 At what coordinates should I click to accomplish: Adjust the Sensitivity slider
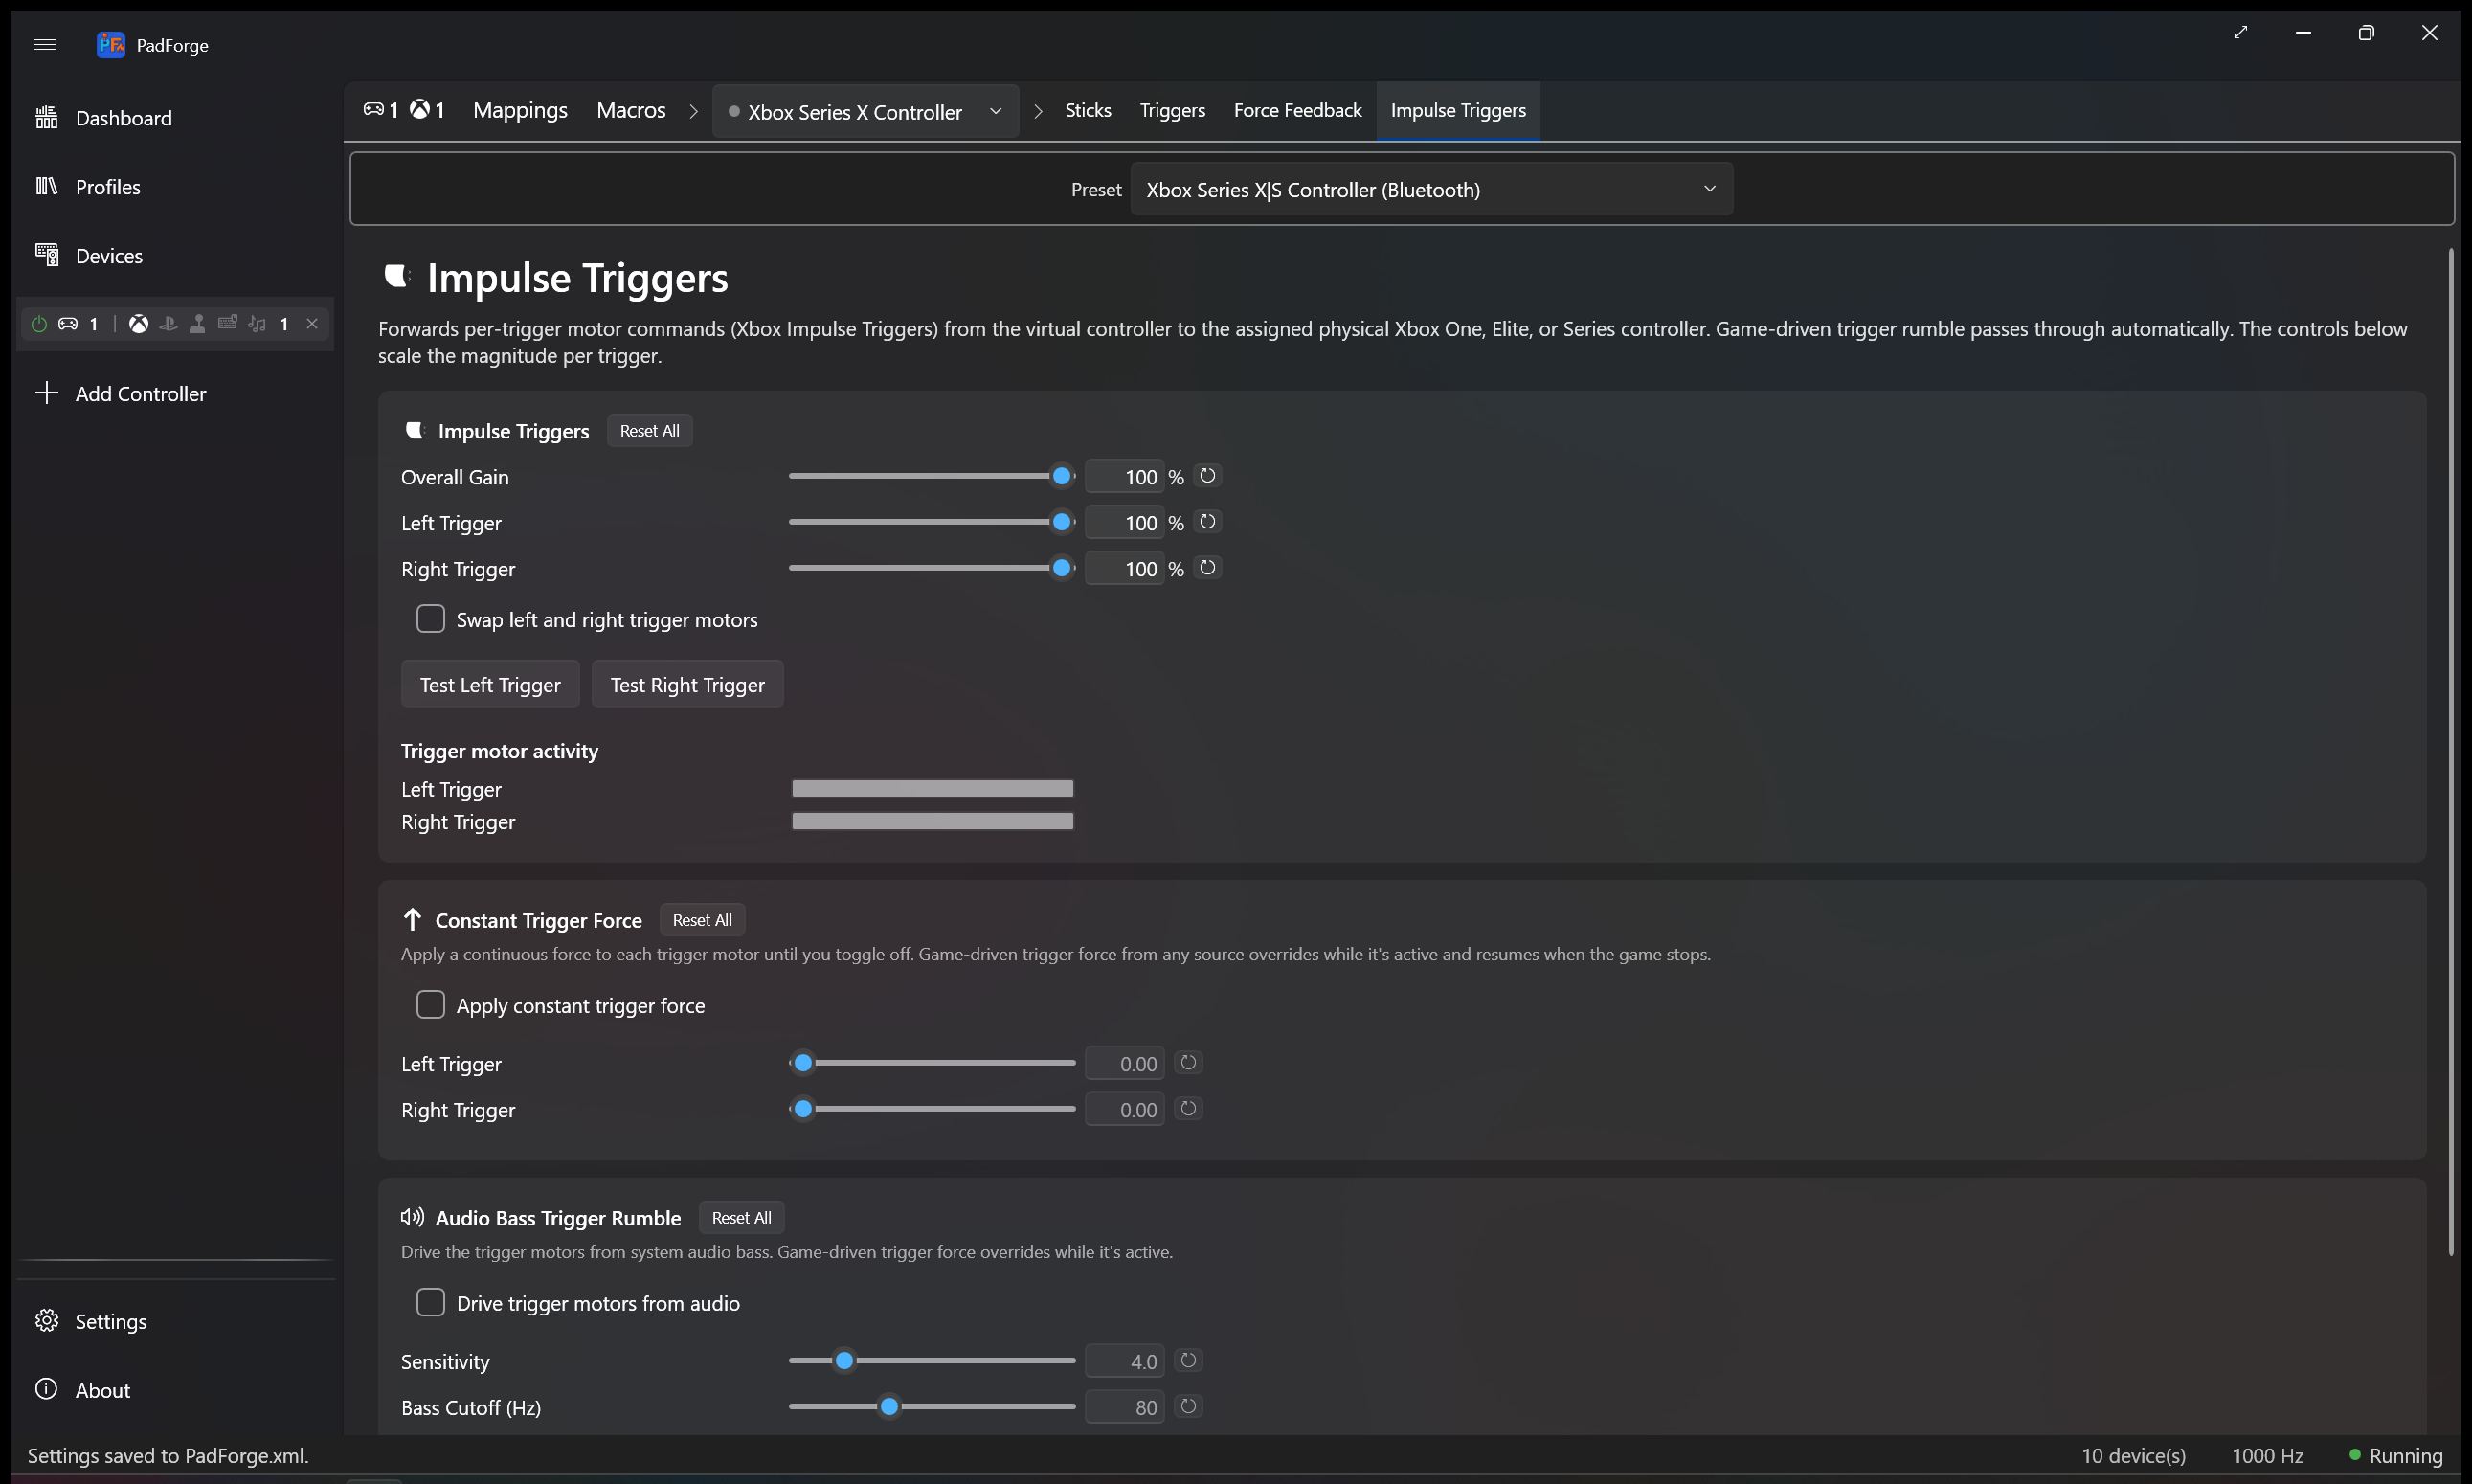[x=931, y=1361]
